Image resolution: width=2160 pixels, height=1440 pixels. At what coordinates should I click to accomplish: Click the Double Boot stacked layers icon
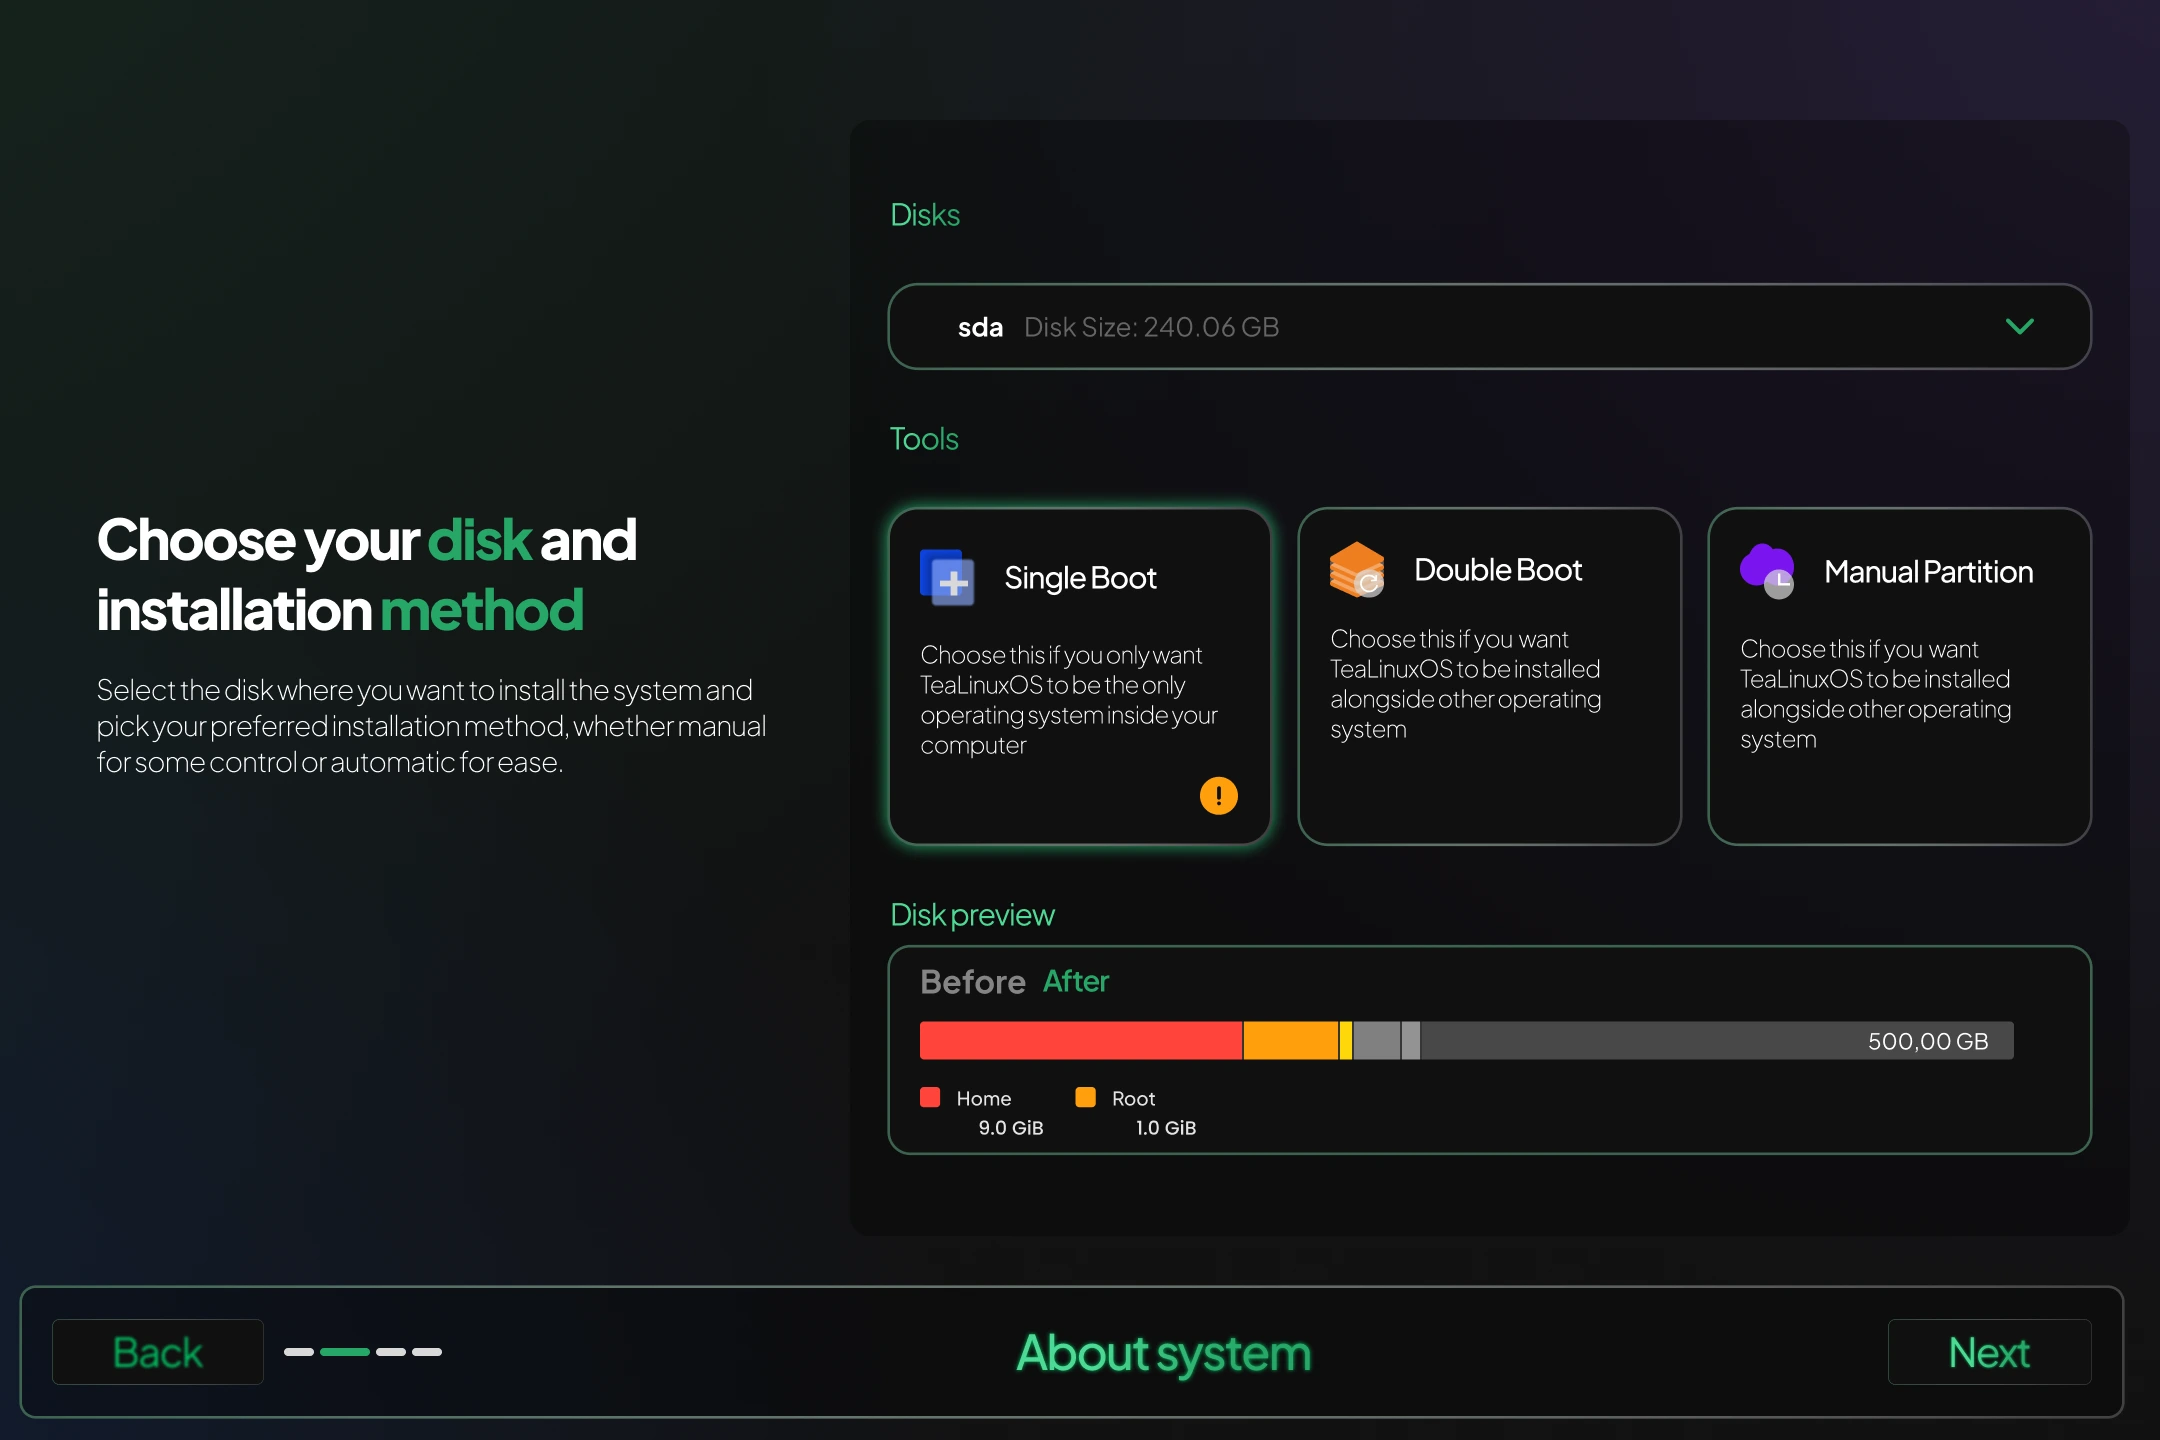tap(1356, 570)
